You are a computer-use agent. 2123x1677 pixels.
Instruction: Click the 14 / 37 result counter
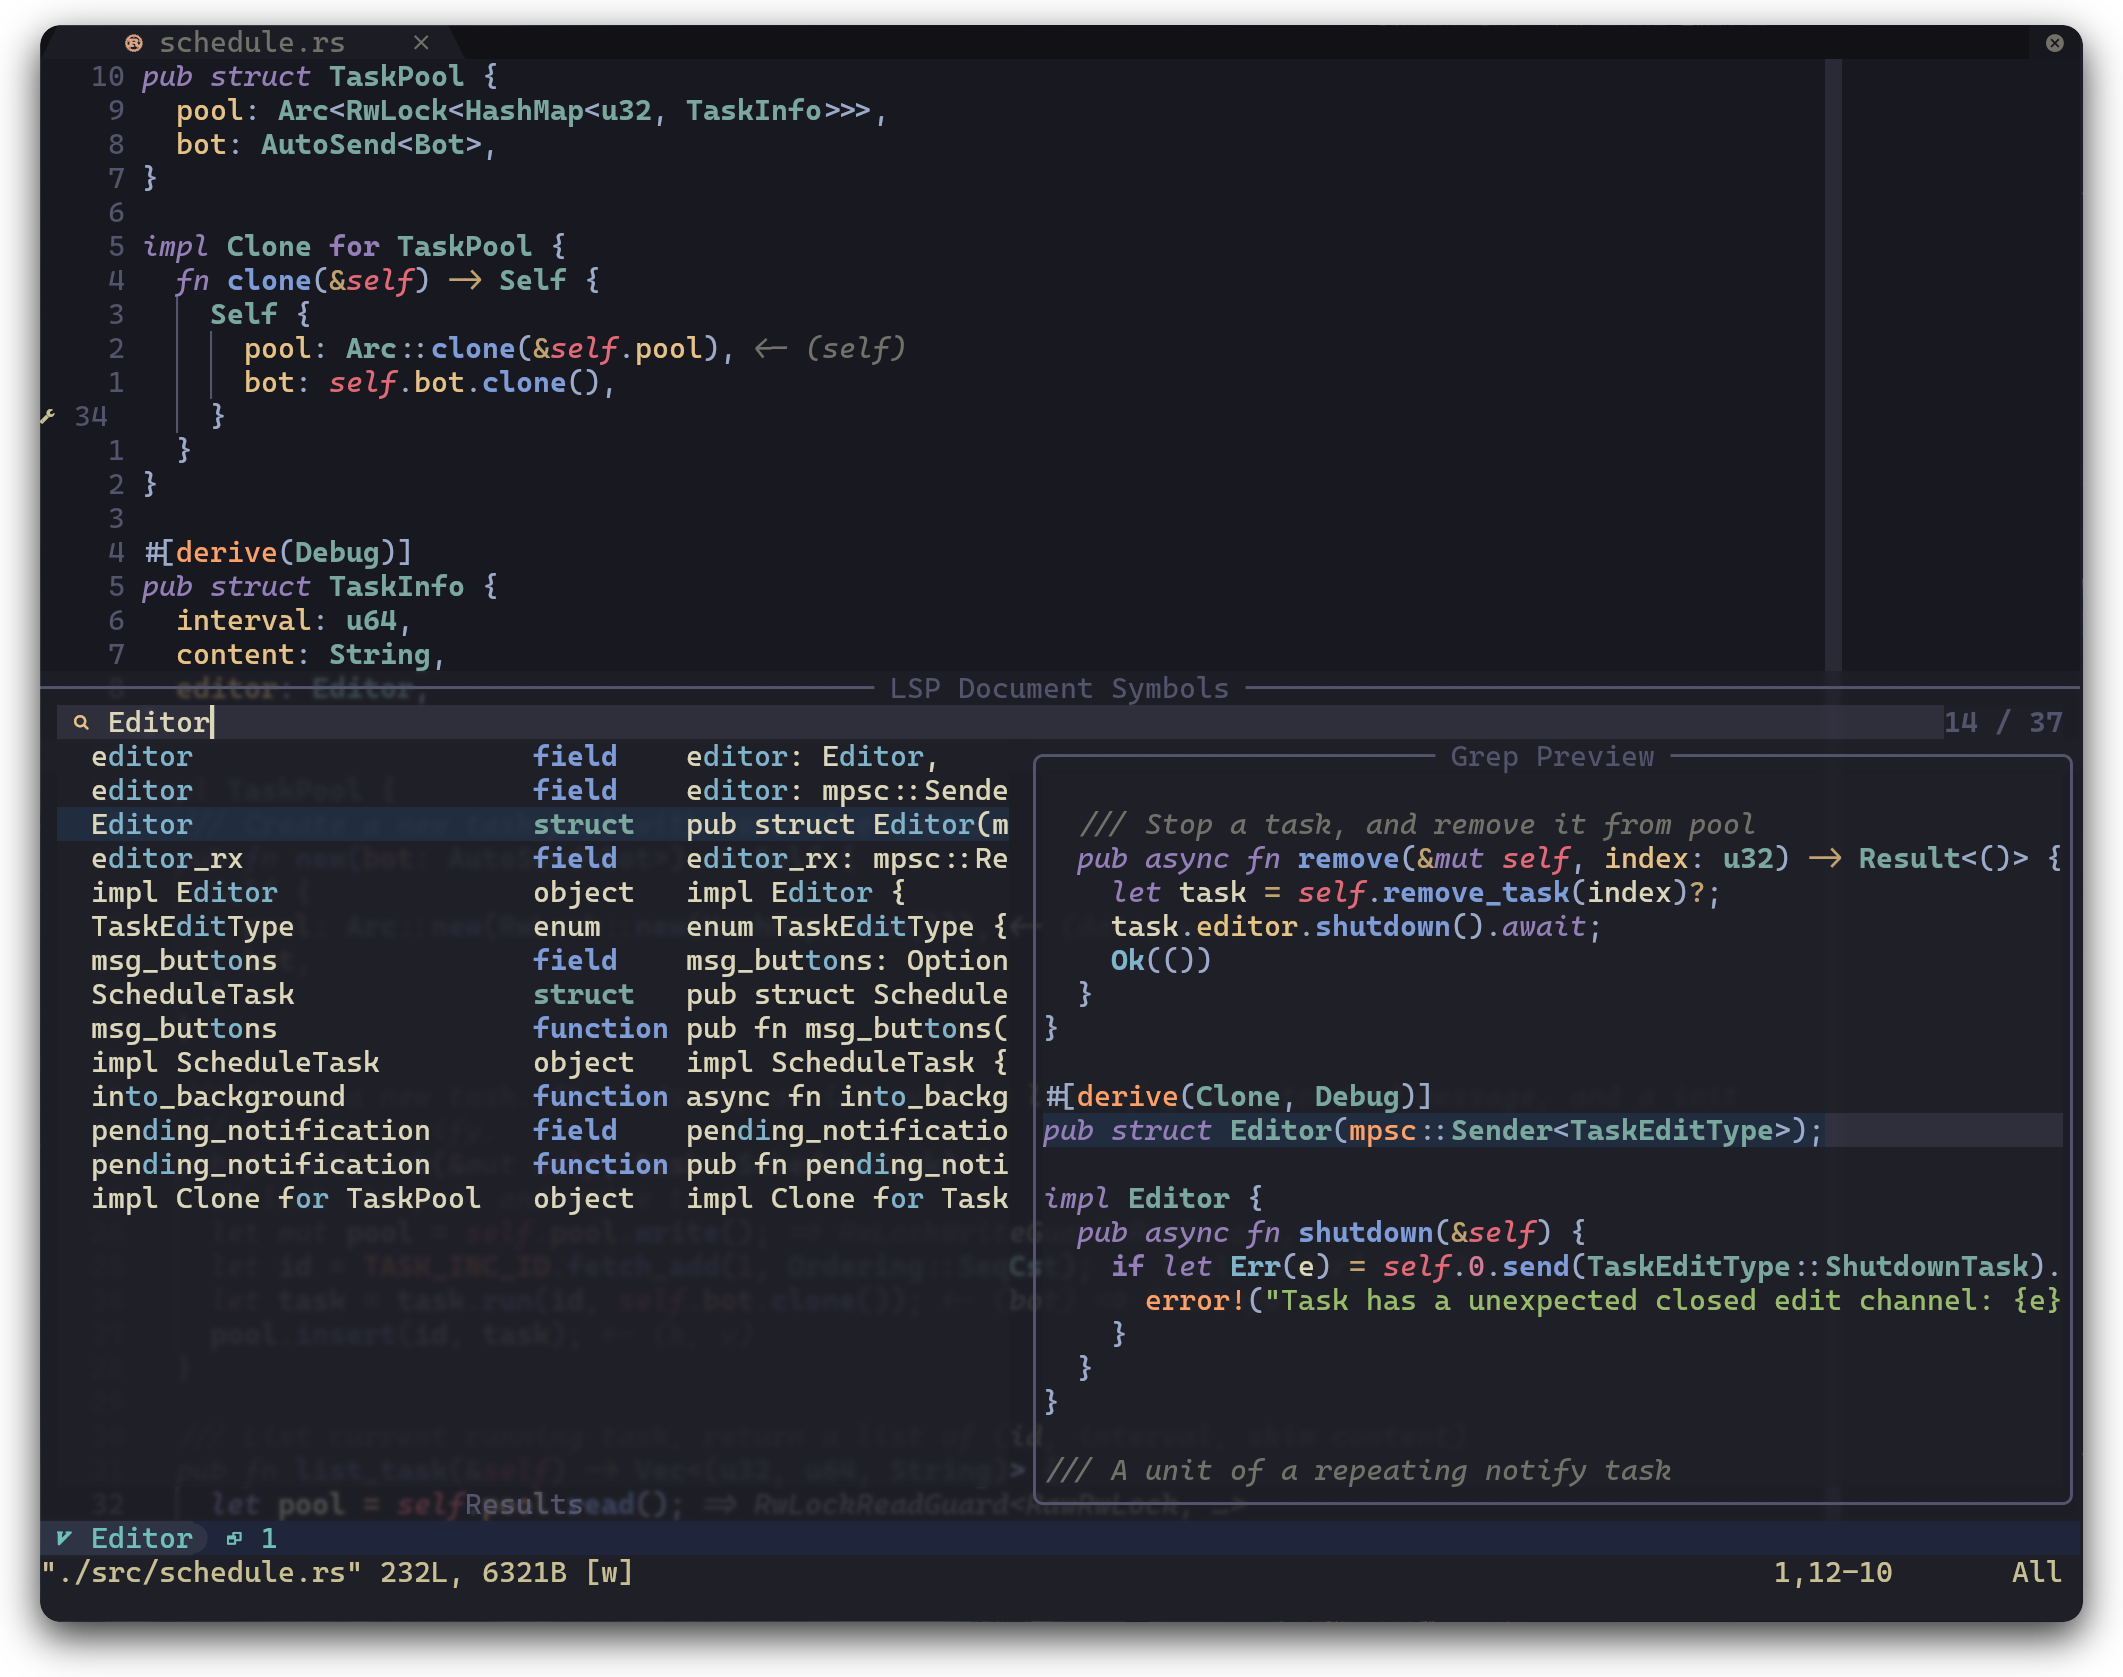[x=2002, y=722]
